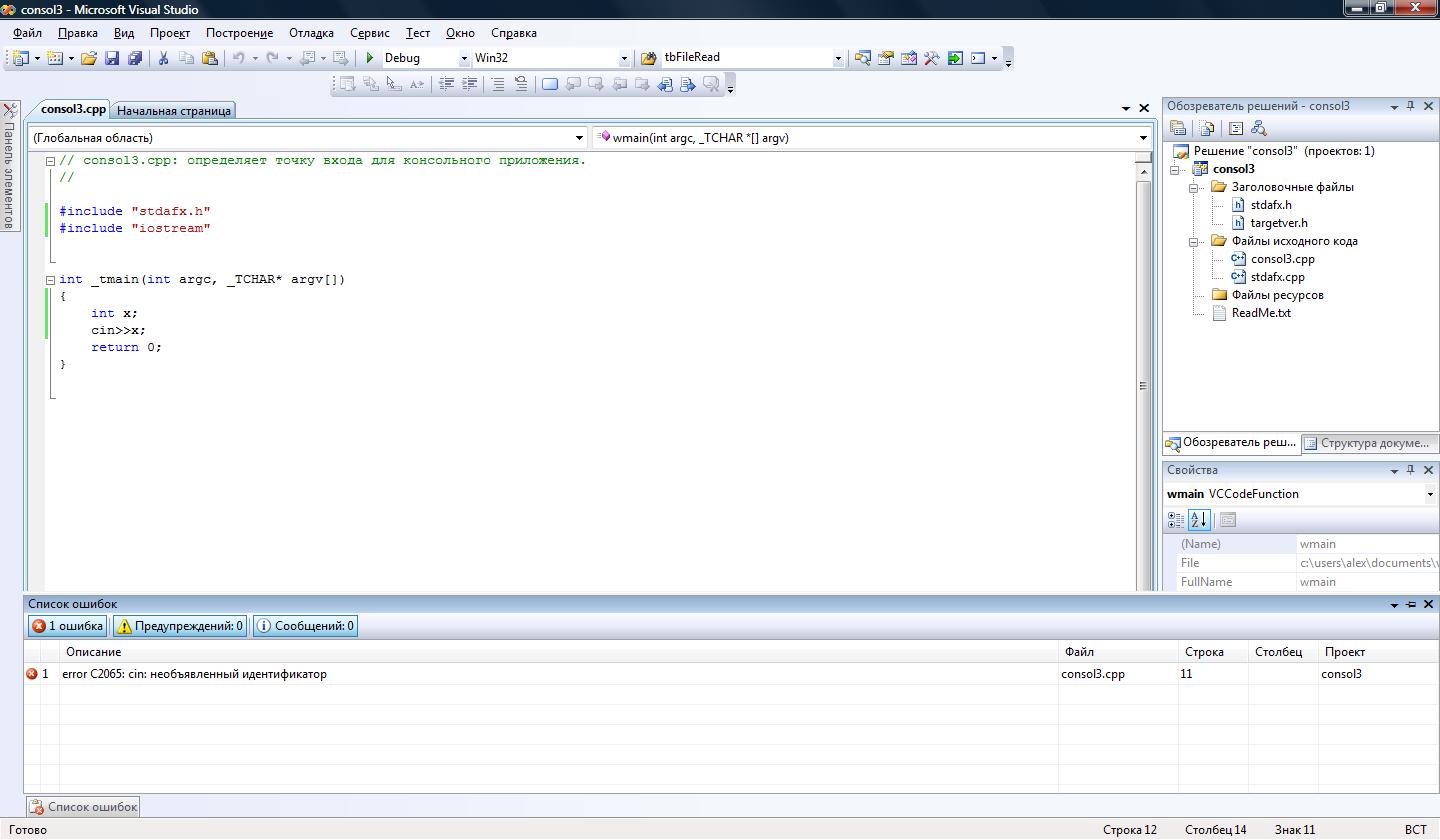
Task: Click the Open File folder icon
Action: (x=89, y=58)
